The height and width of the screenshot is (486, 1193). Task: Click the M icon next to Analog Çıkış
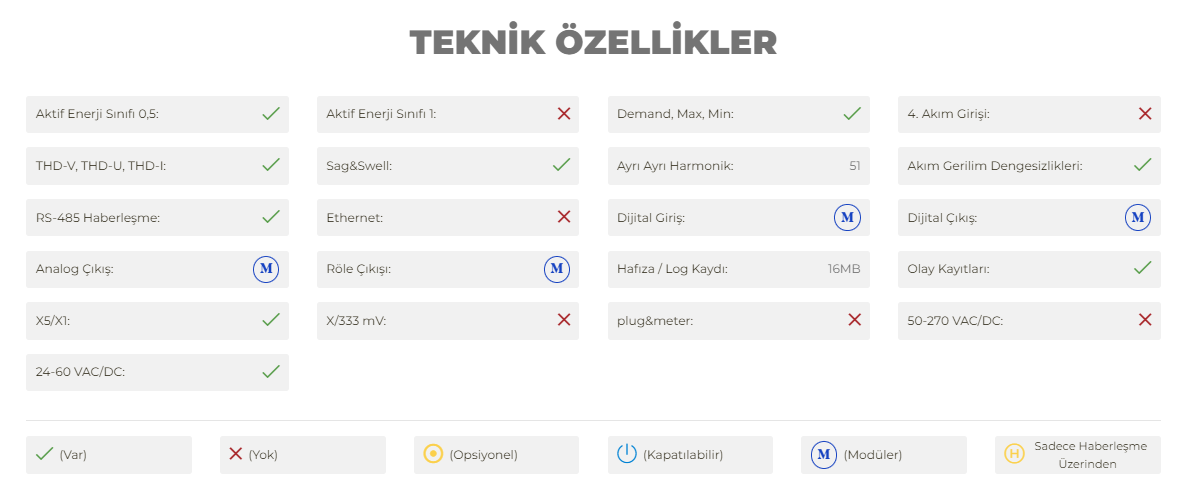[266, 269]
